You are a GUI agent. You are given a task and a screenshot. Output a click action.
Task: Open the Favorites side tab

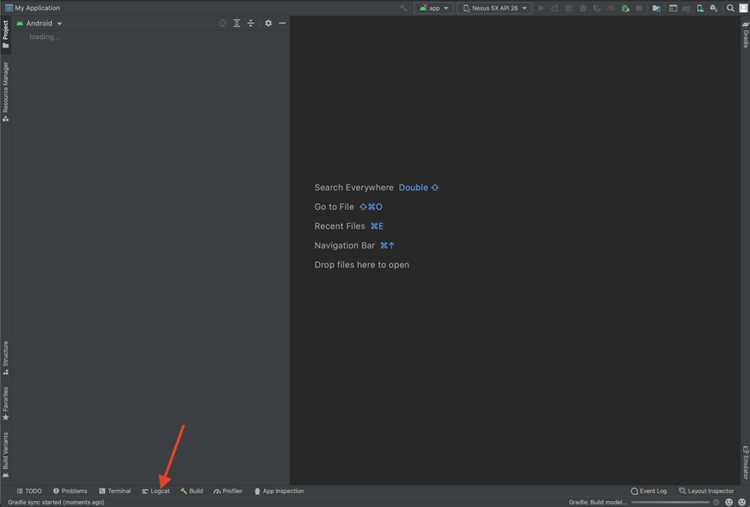tap(6, 404)
